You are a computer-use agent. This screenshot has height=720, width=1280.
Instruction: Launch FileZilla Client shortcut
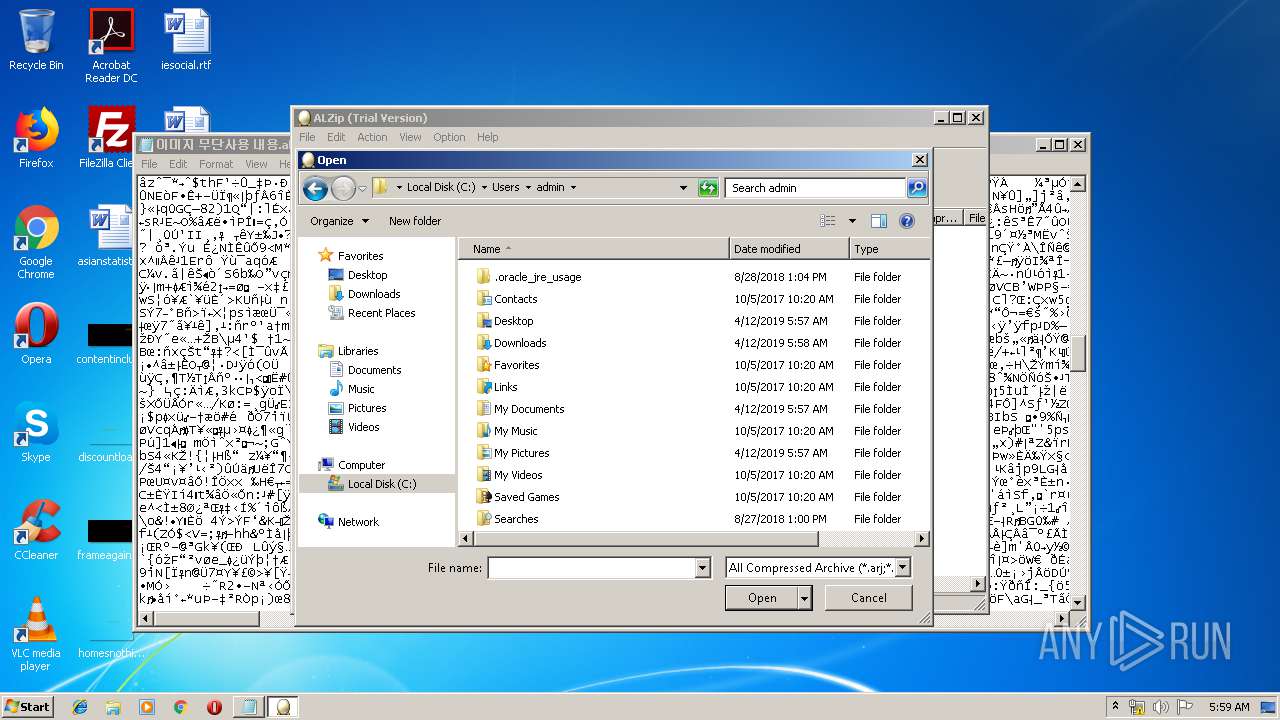coord(109,138)
